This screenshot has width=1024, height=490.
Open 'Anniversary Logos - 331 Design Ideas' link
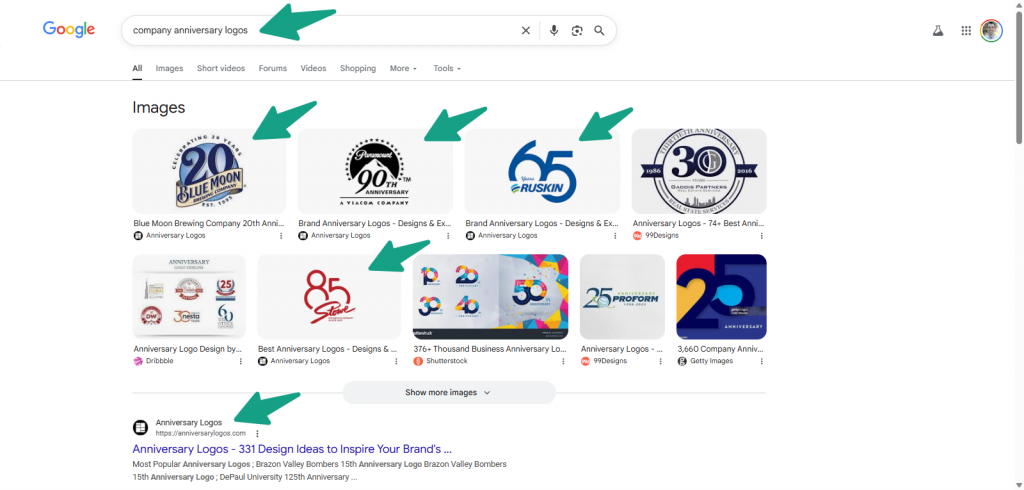292,449
